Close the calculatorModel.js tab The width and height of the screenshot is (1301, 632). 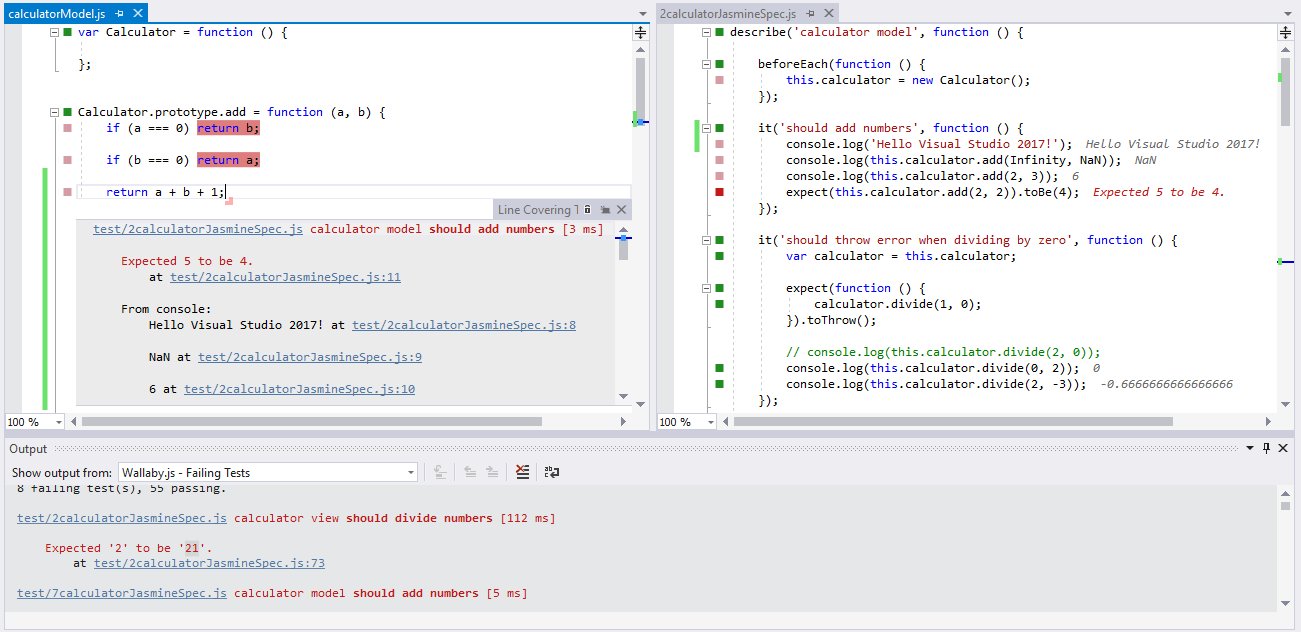point(137,13)
